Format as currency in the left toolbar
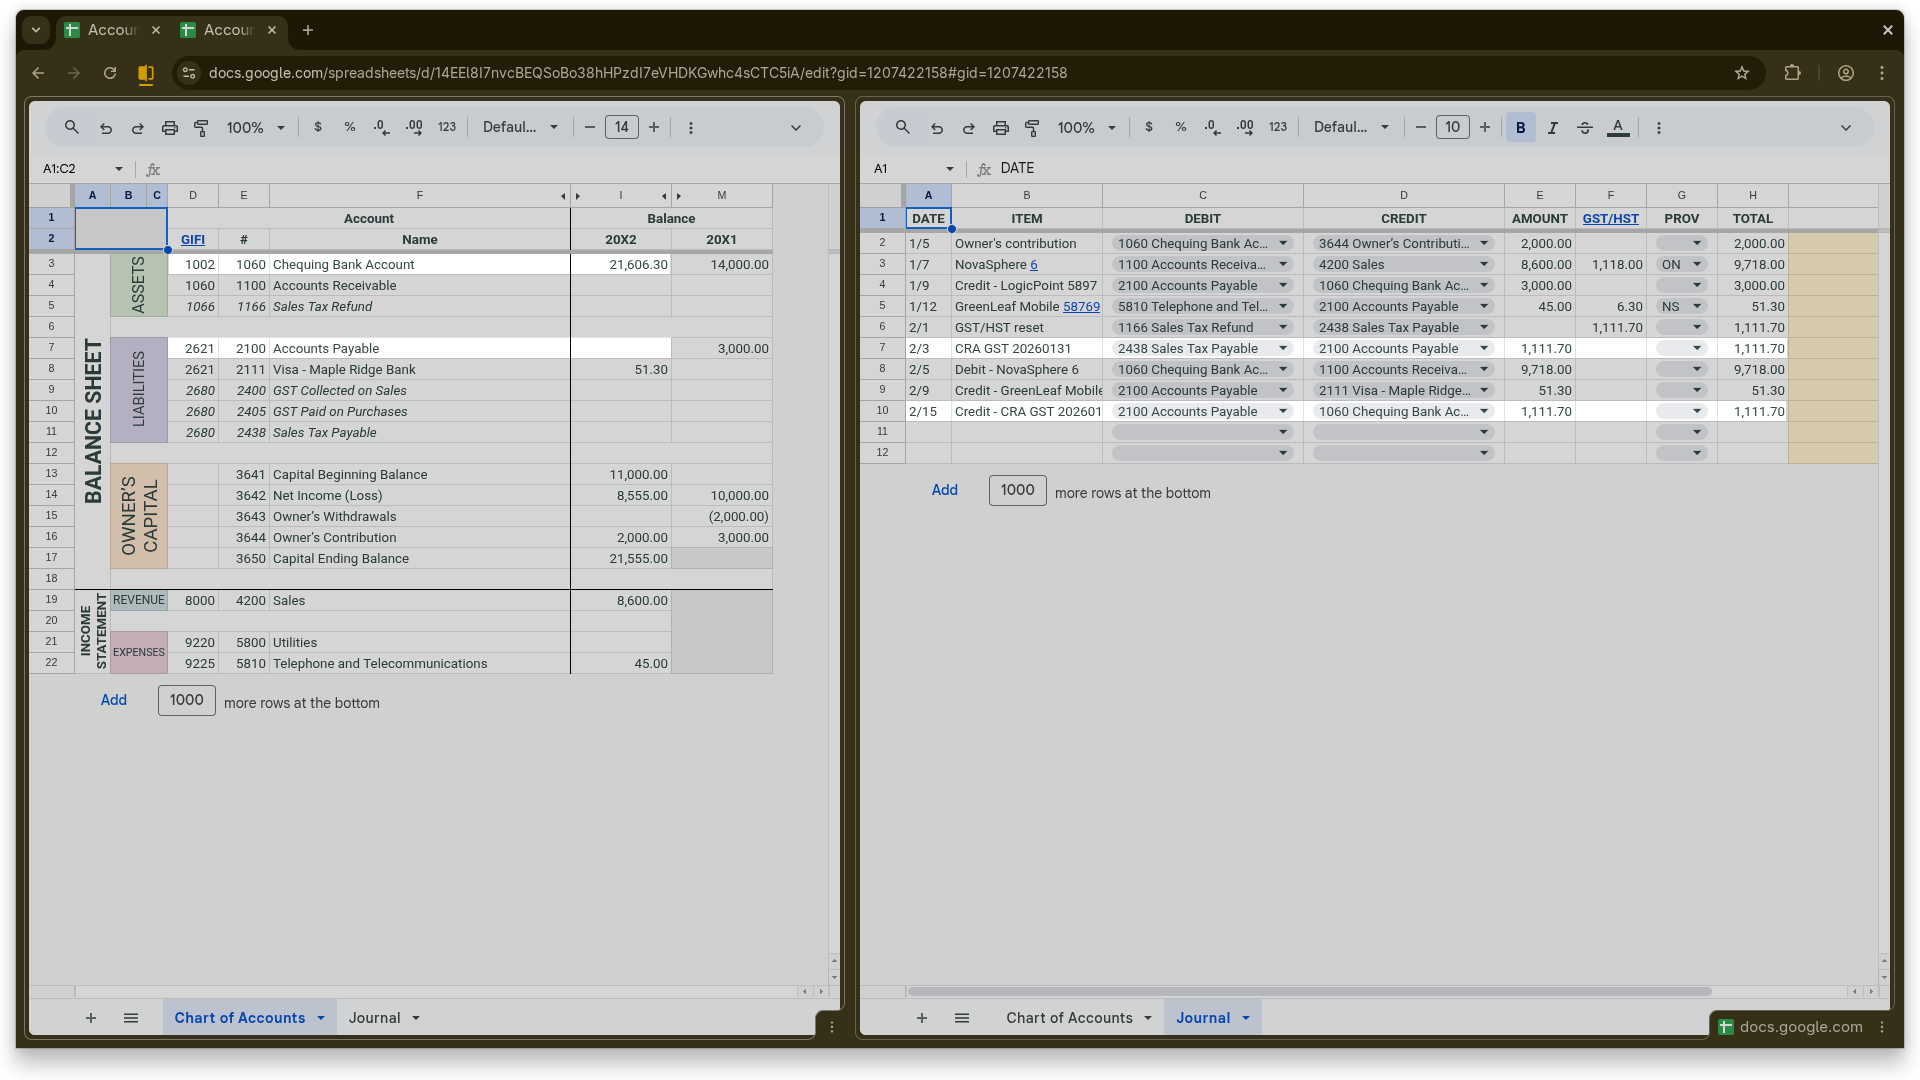This screenshot has height=1080, width=1920. (x=318, y=128)
